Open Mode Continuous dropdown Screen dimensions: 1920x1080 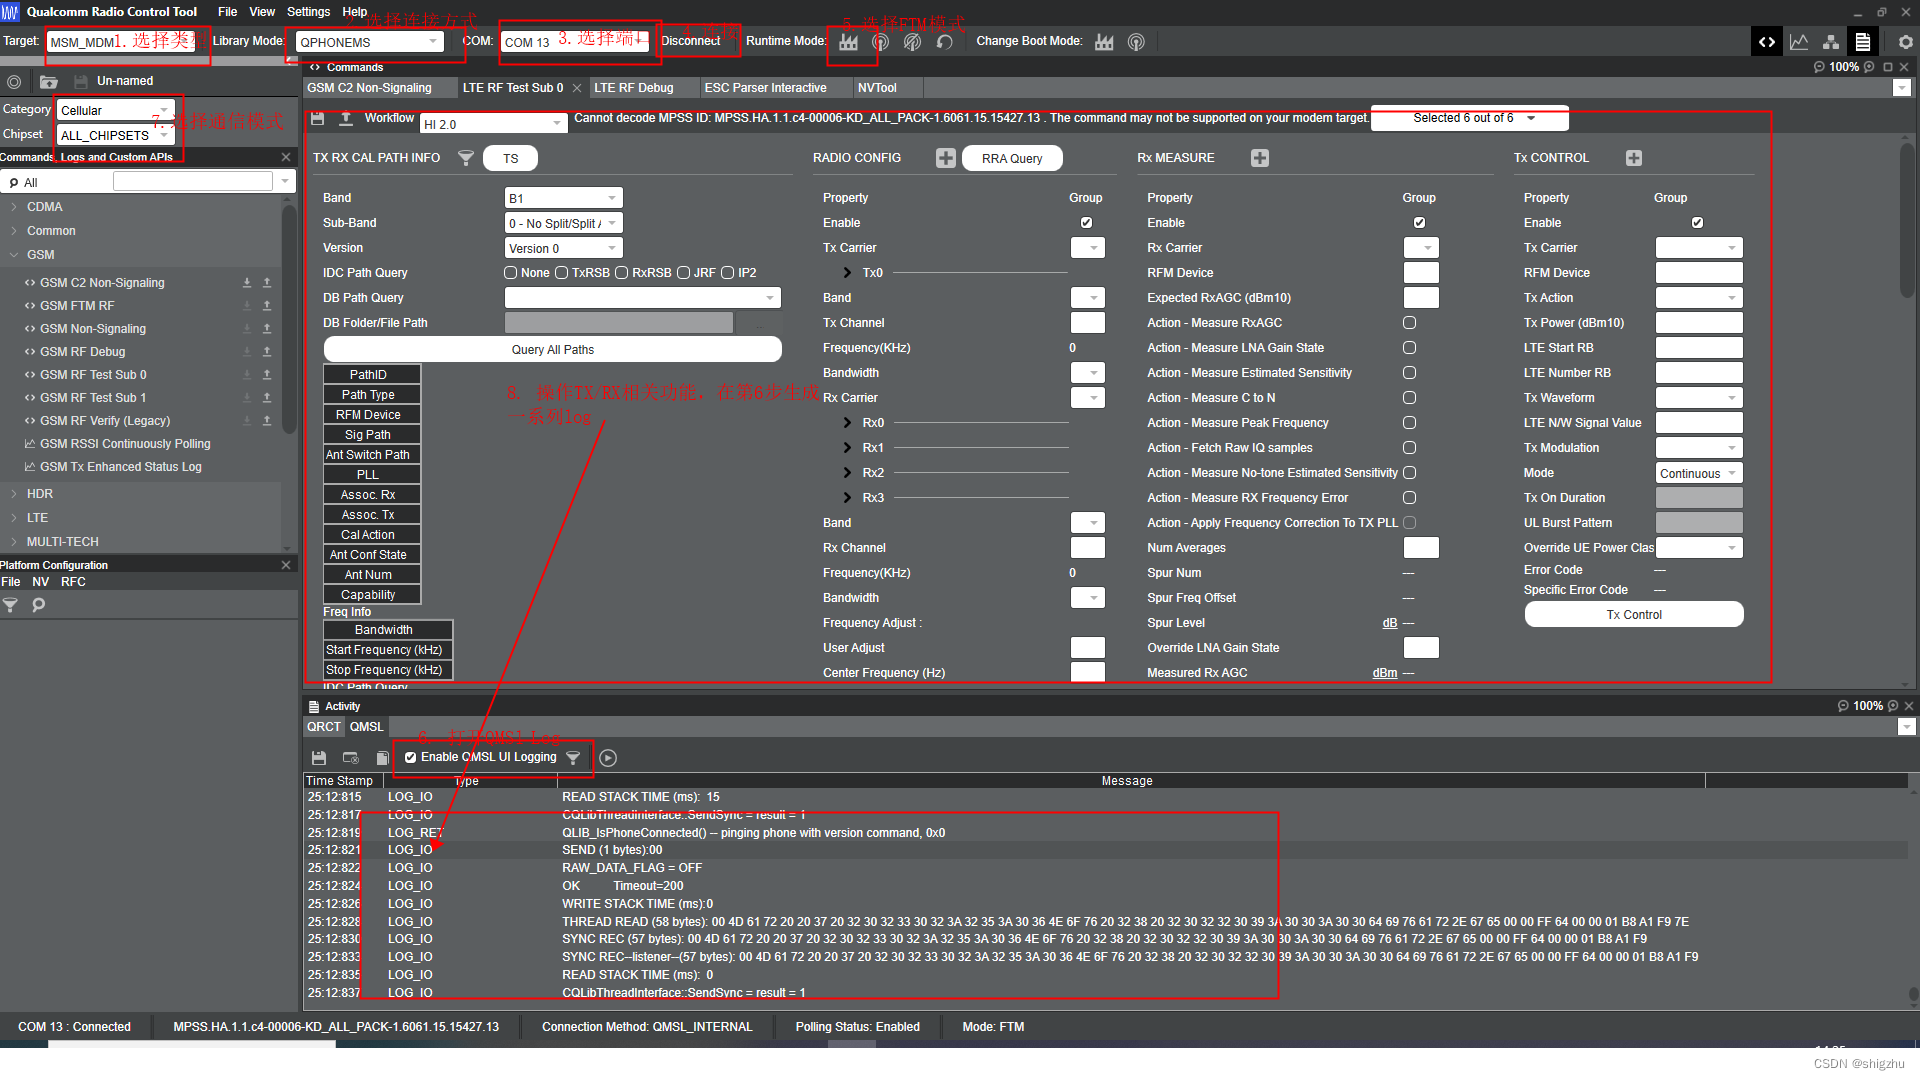(x=1698, y=473)
